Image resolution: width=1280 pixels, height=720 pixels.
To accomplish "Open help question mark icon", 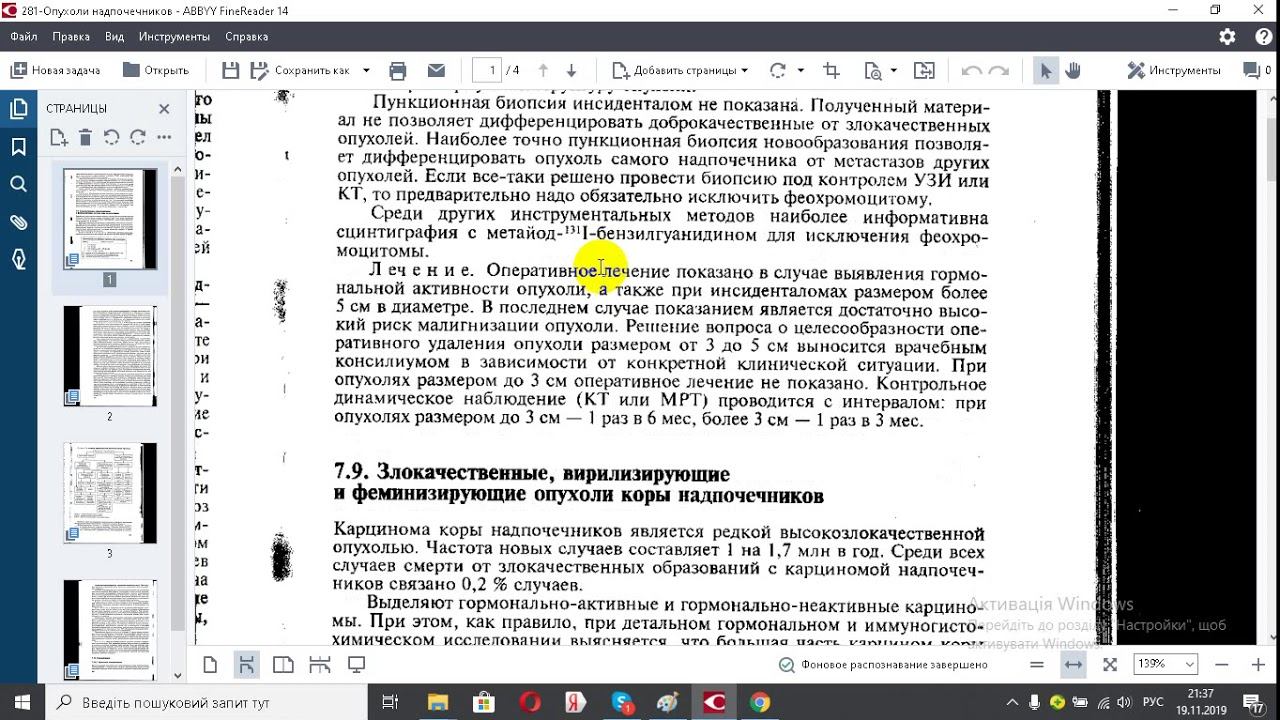I will pos(1263,37).
